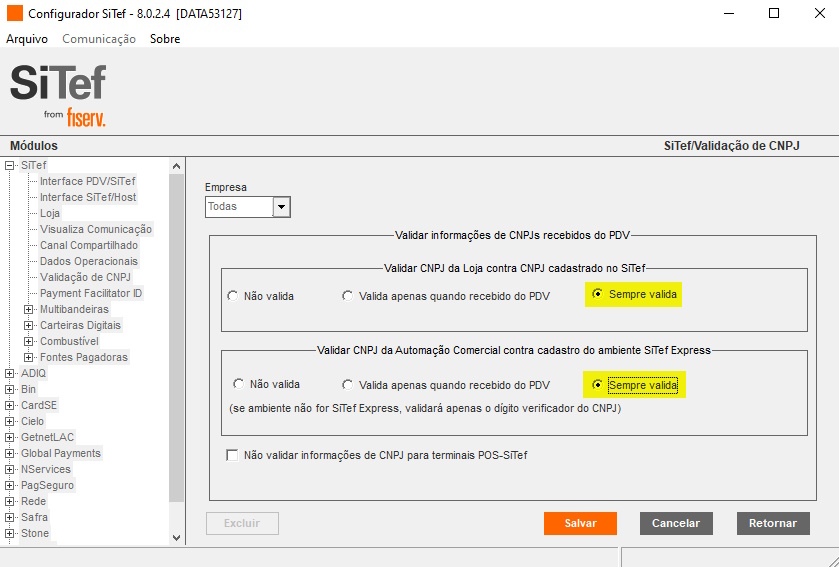Open the Empresa dropdown arrow

281,206
